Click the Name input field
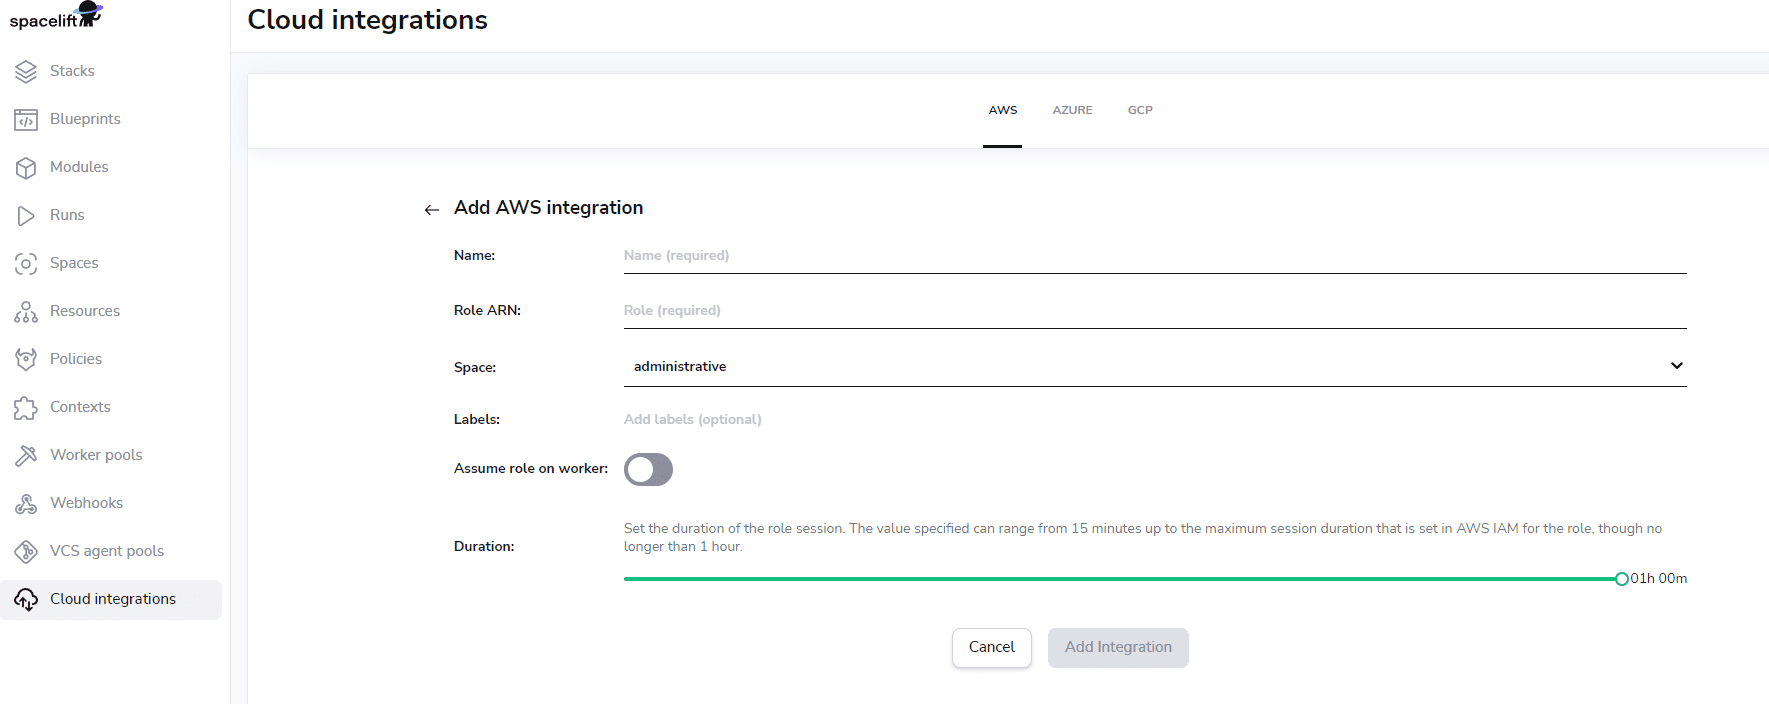 pyautogui.click(x=1155, y=256)
